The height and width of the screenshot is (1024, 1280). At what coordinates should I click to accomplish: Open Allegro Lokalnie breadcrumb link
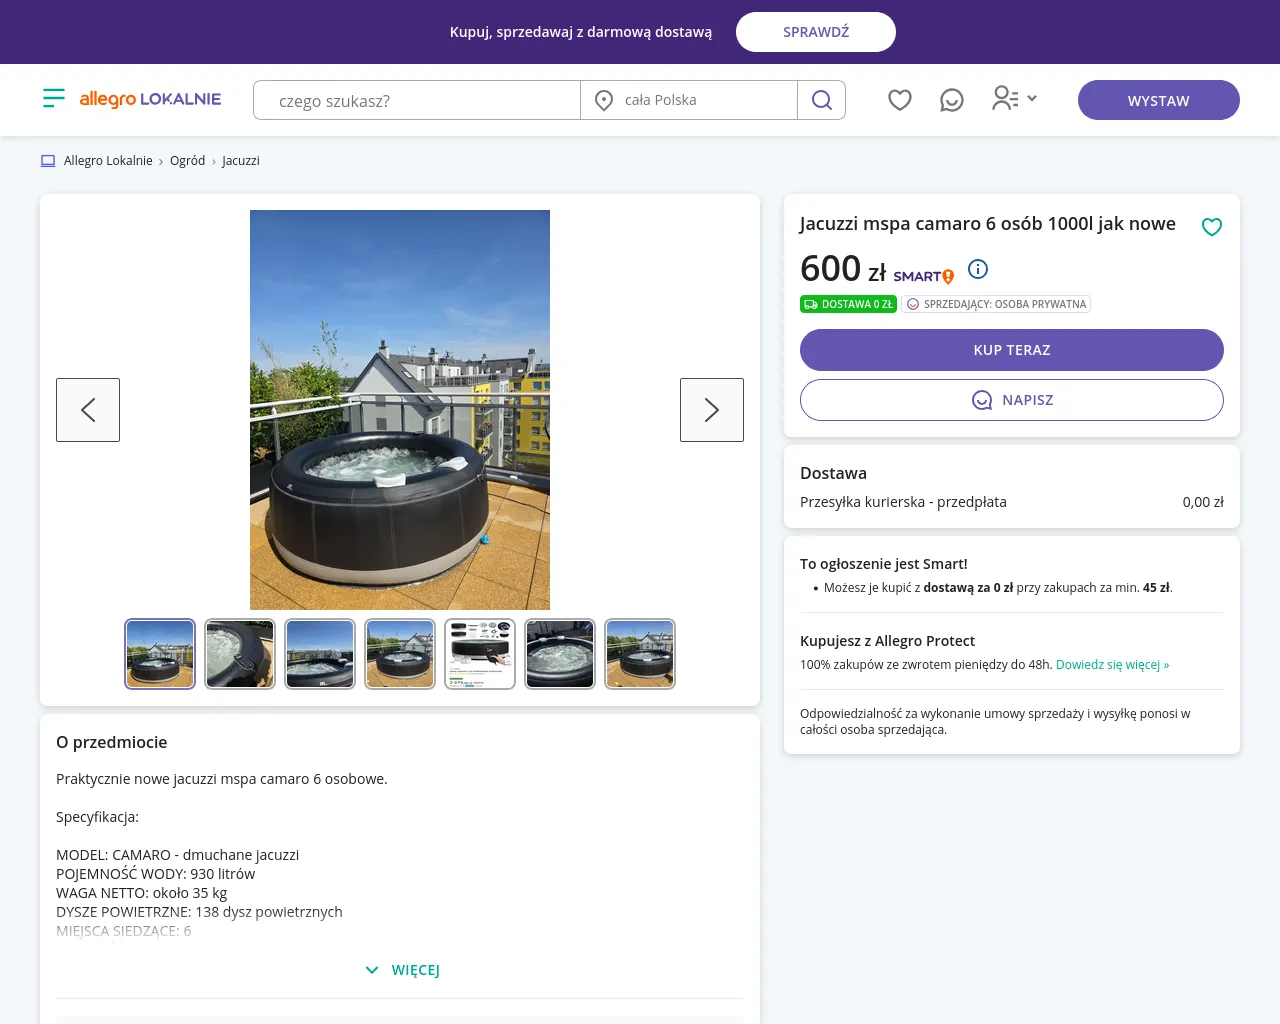(108, 161)
